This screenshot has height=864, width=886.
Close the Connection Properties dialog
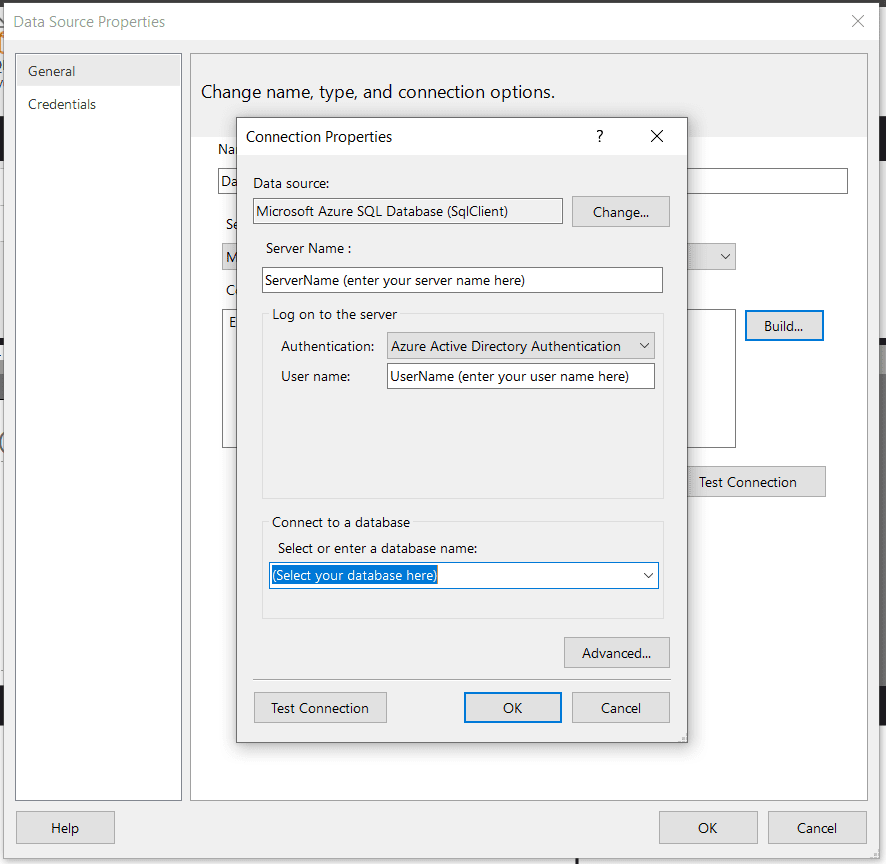tap(657, 136)
